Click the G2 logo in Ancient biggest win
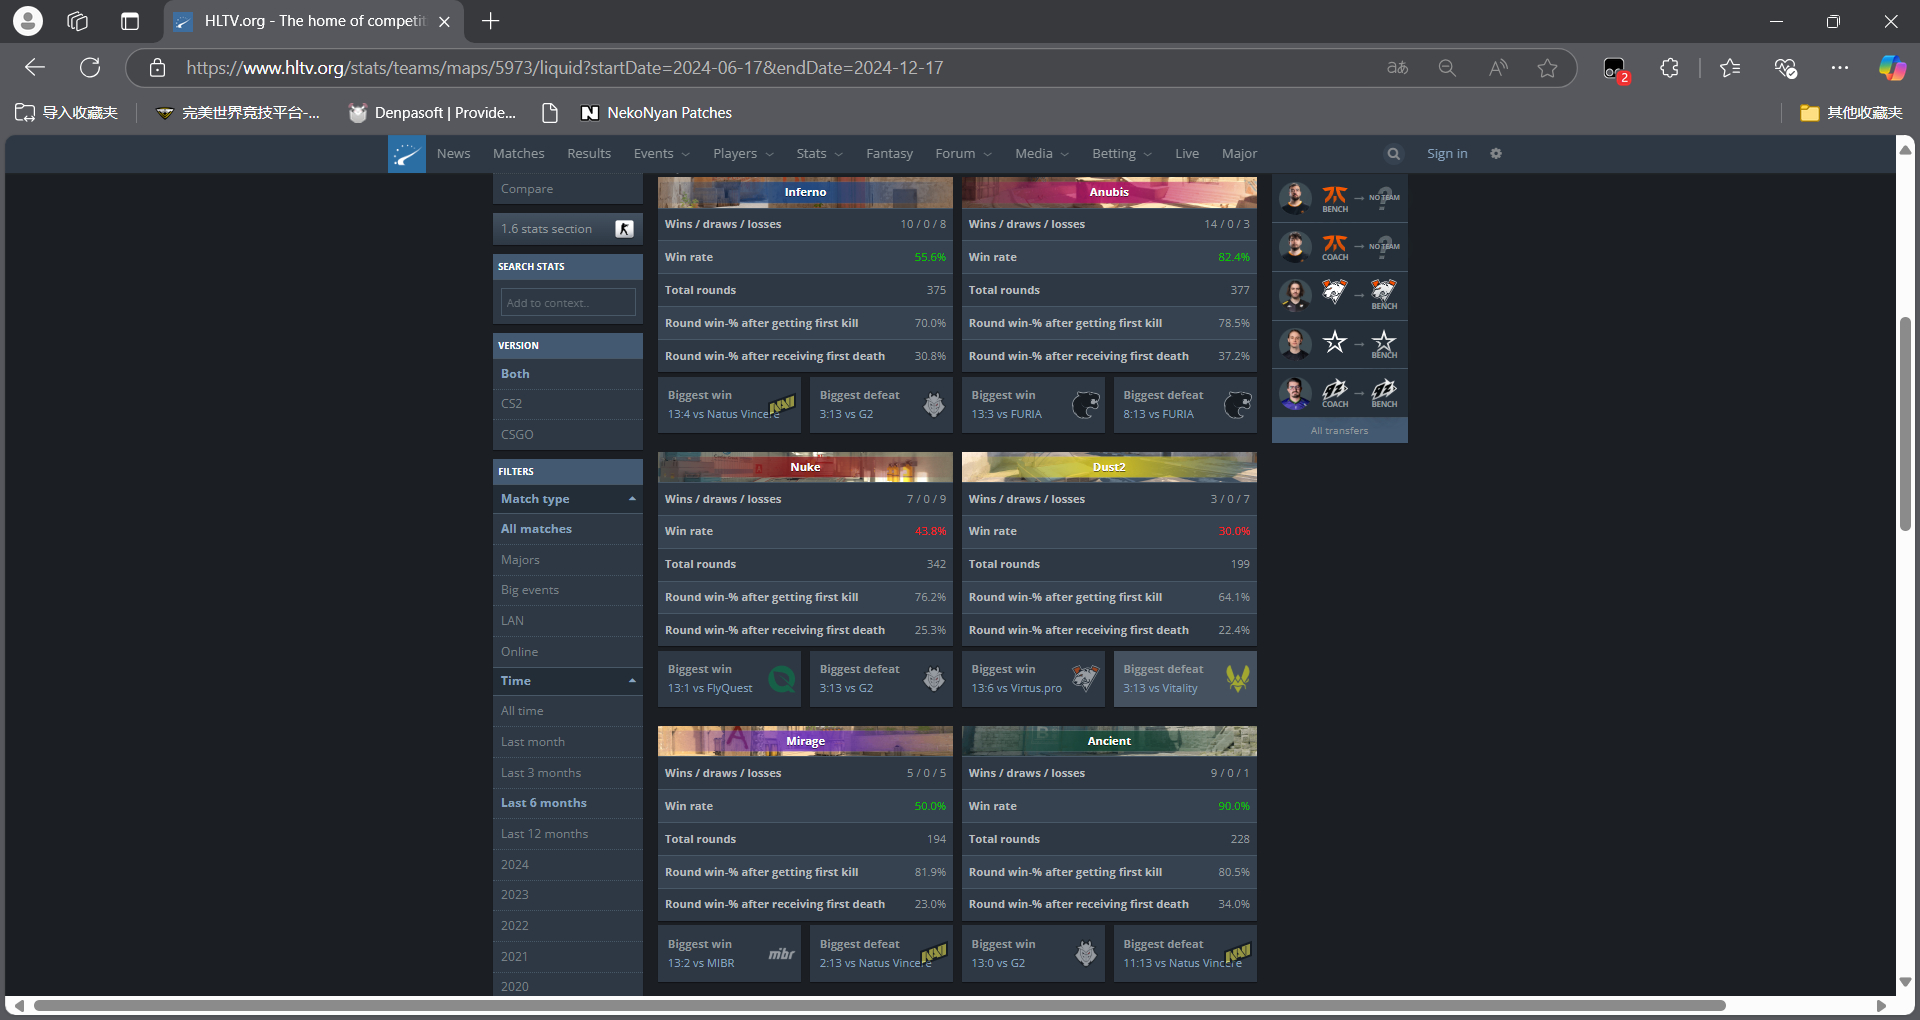This screenshot has height=1020, width=1920. [1086, 954]
